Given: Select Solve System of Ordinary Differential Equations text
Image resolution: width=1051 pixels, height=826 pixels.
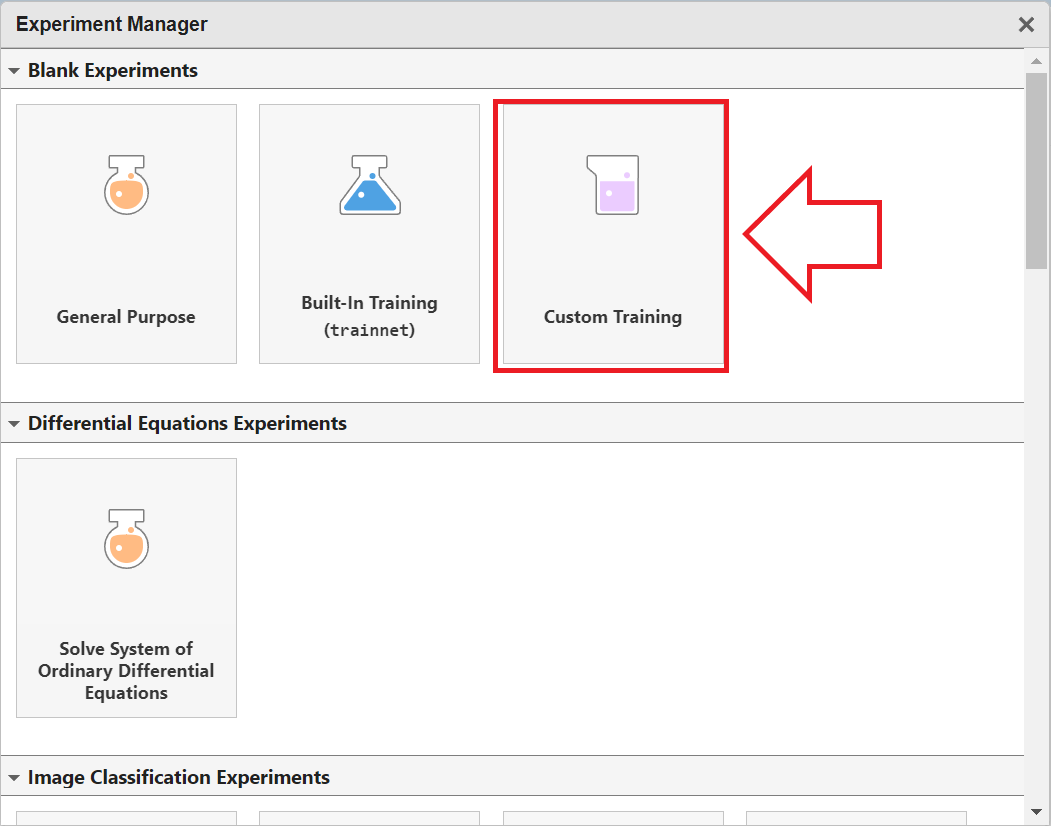Looking at the screenshot, I should coord(126,670).
